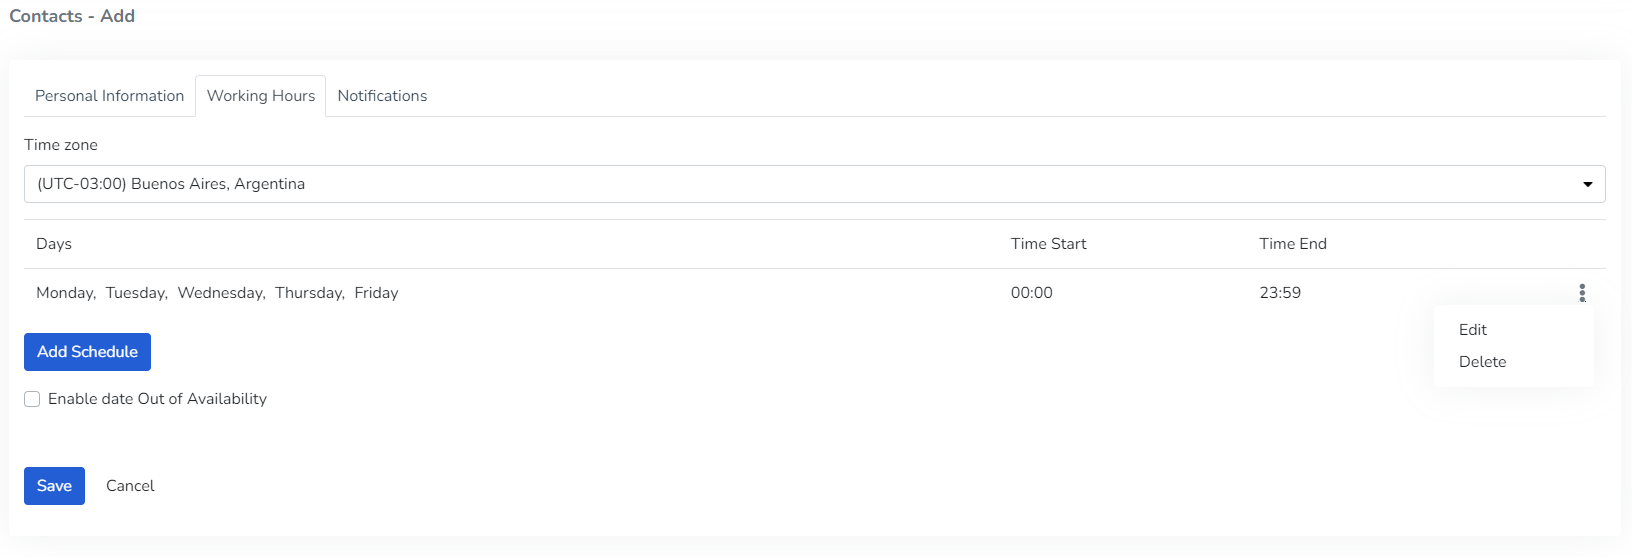Enable the date Out of Availability checkbox
Image resolution: width=1632 pixels, height=557 pixels.
(x=32, y=399)
